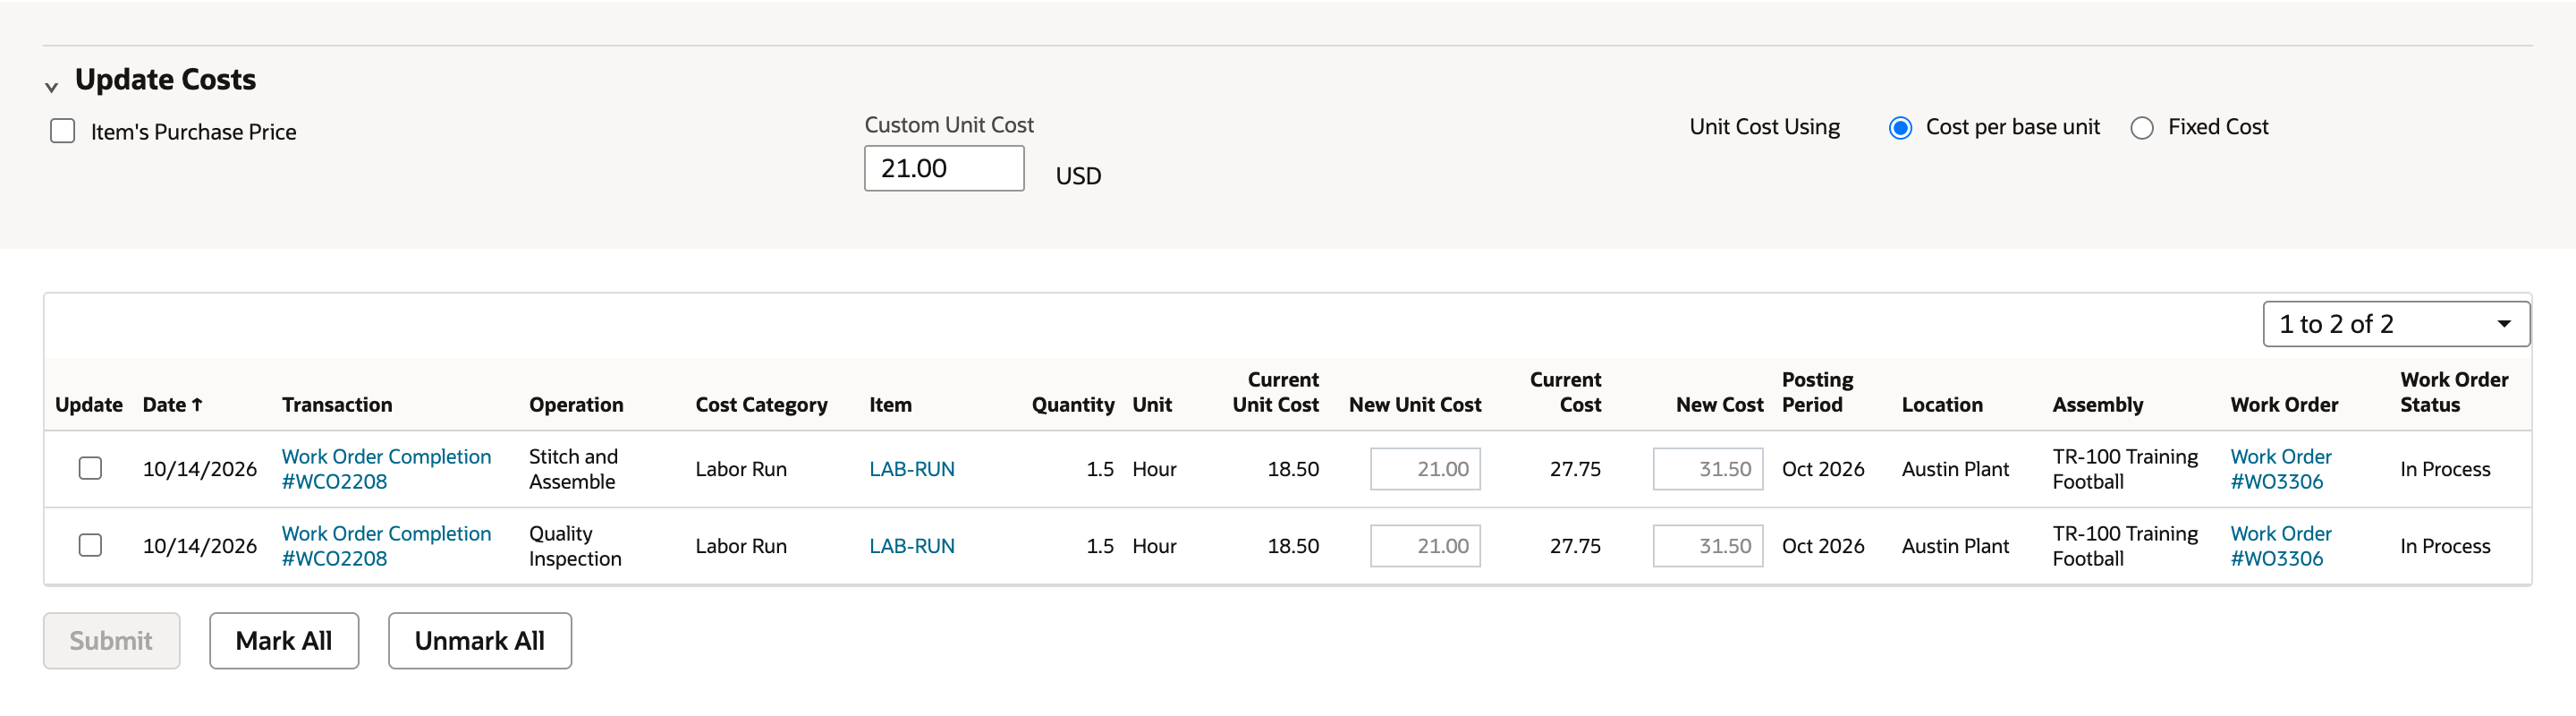2576x716 pixels.
Task: Click the Operation column header
Action: coord(576,404)
